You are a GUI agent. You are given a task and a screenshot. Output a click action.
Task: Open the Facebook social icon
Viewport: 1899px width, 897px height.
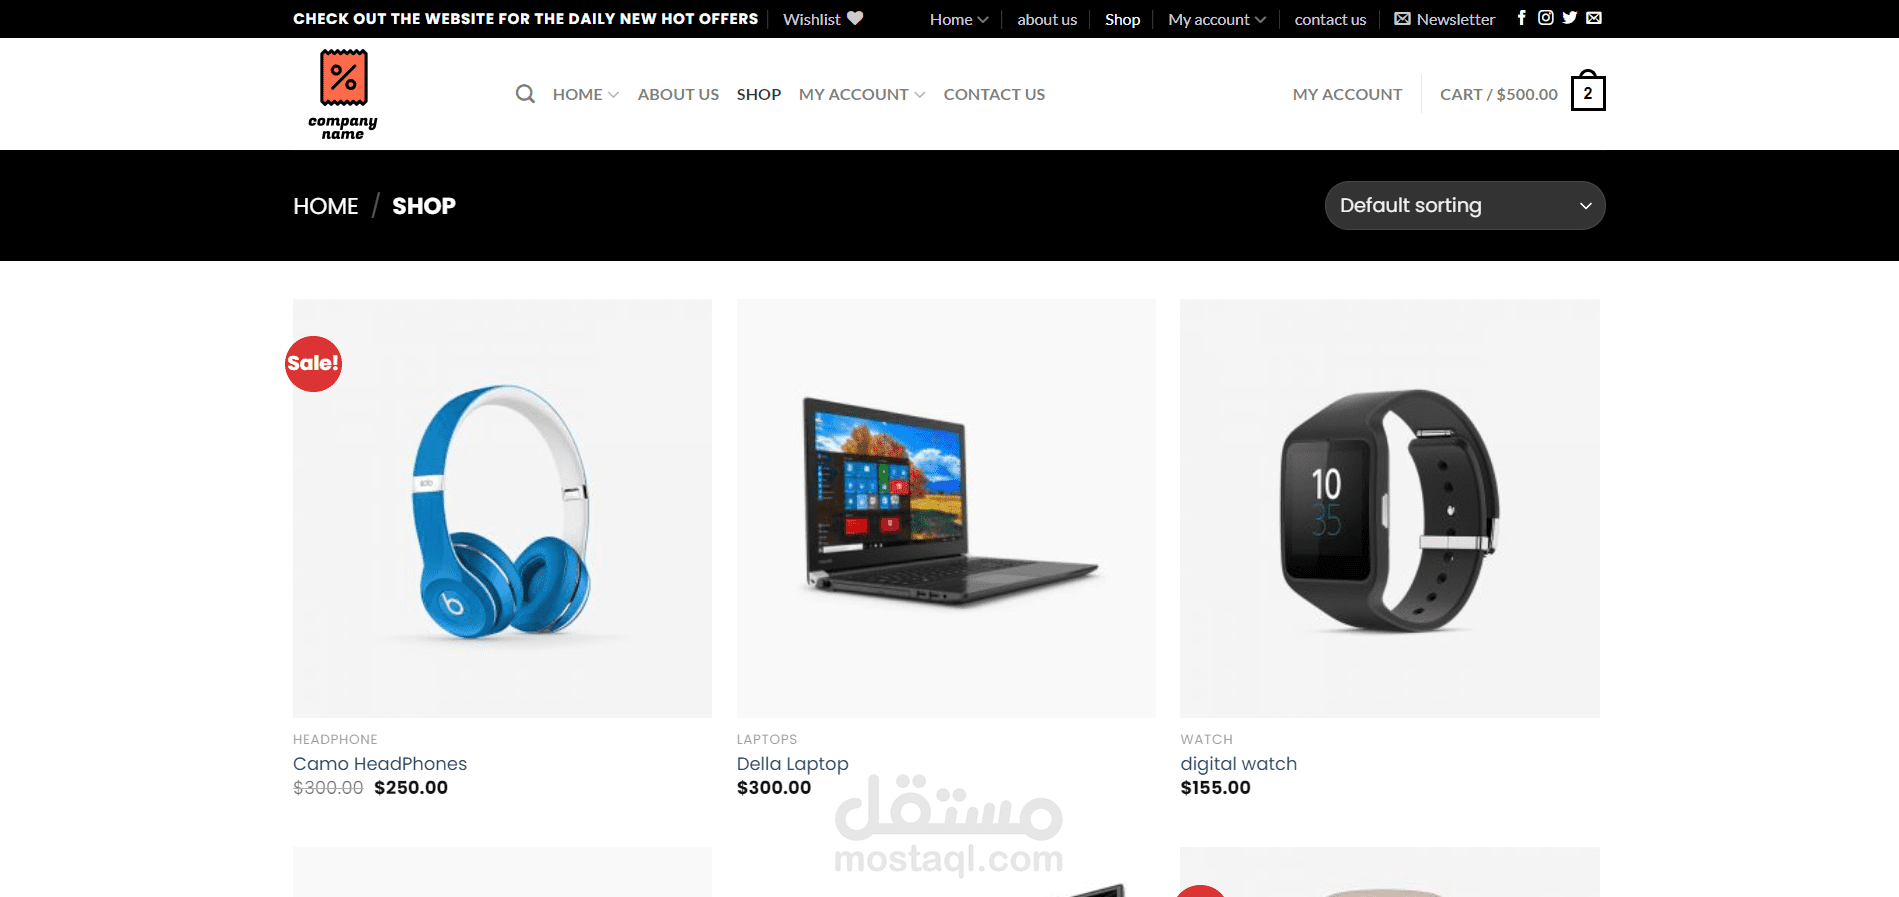point(1522,18)
